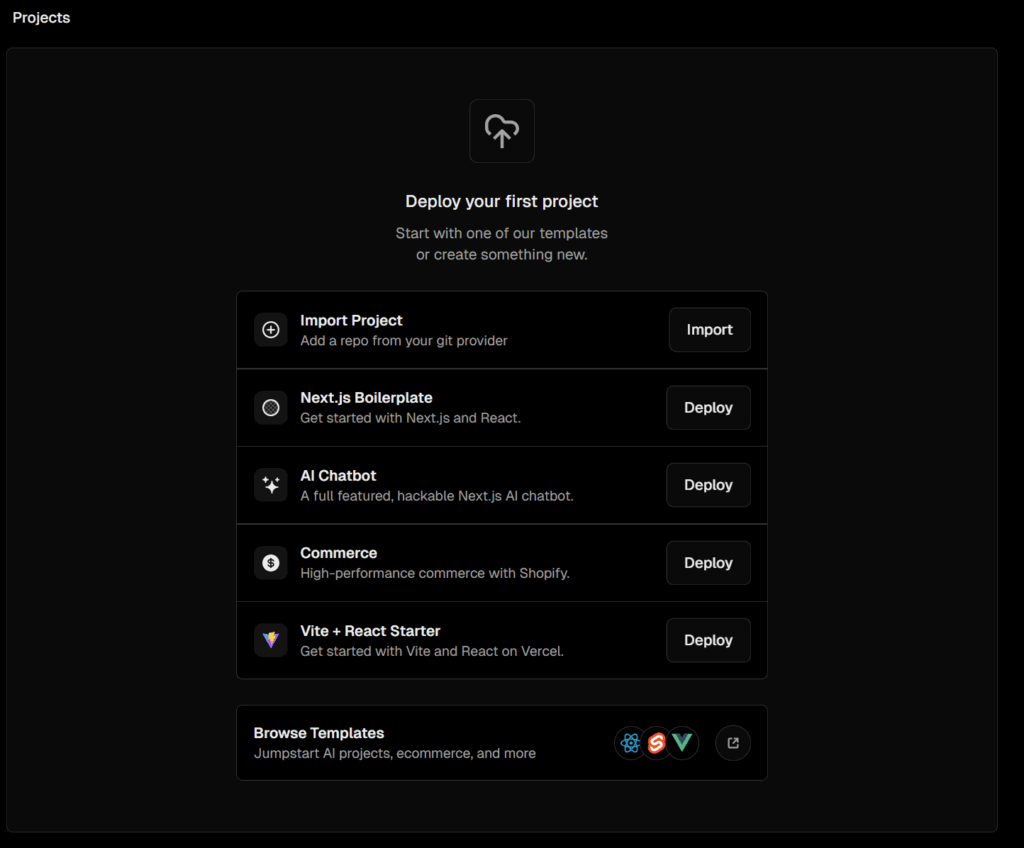Click the Next.js Boilerplate template icon
The height and width of the screenshot is (848, 1024).
270,408
